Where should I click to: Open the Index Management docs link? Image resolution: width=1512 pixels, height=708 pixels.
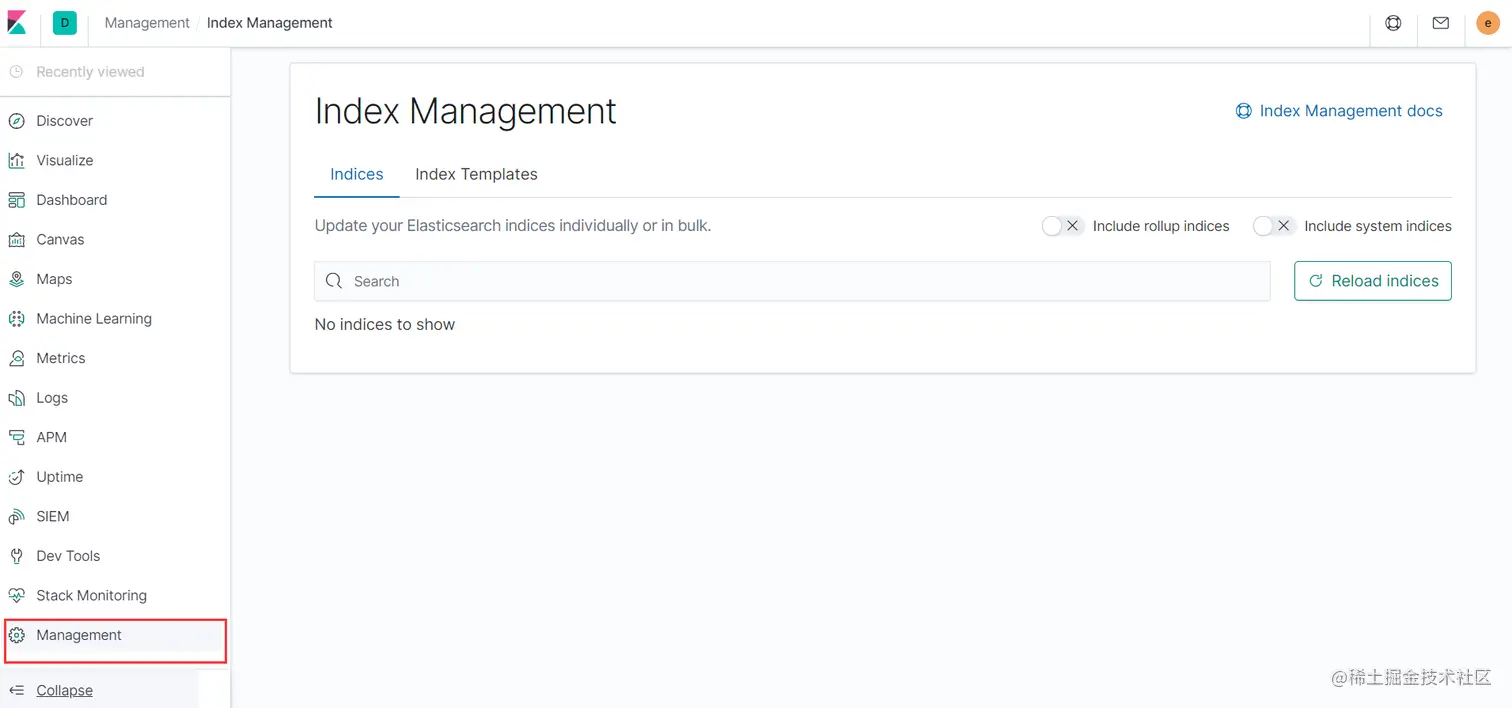coord(1339,111)
